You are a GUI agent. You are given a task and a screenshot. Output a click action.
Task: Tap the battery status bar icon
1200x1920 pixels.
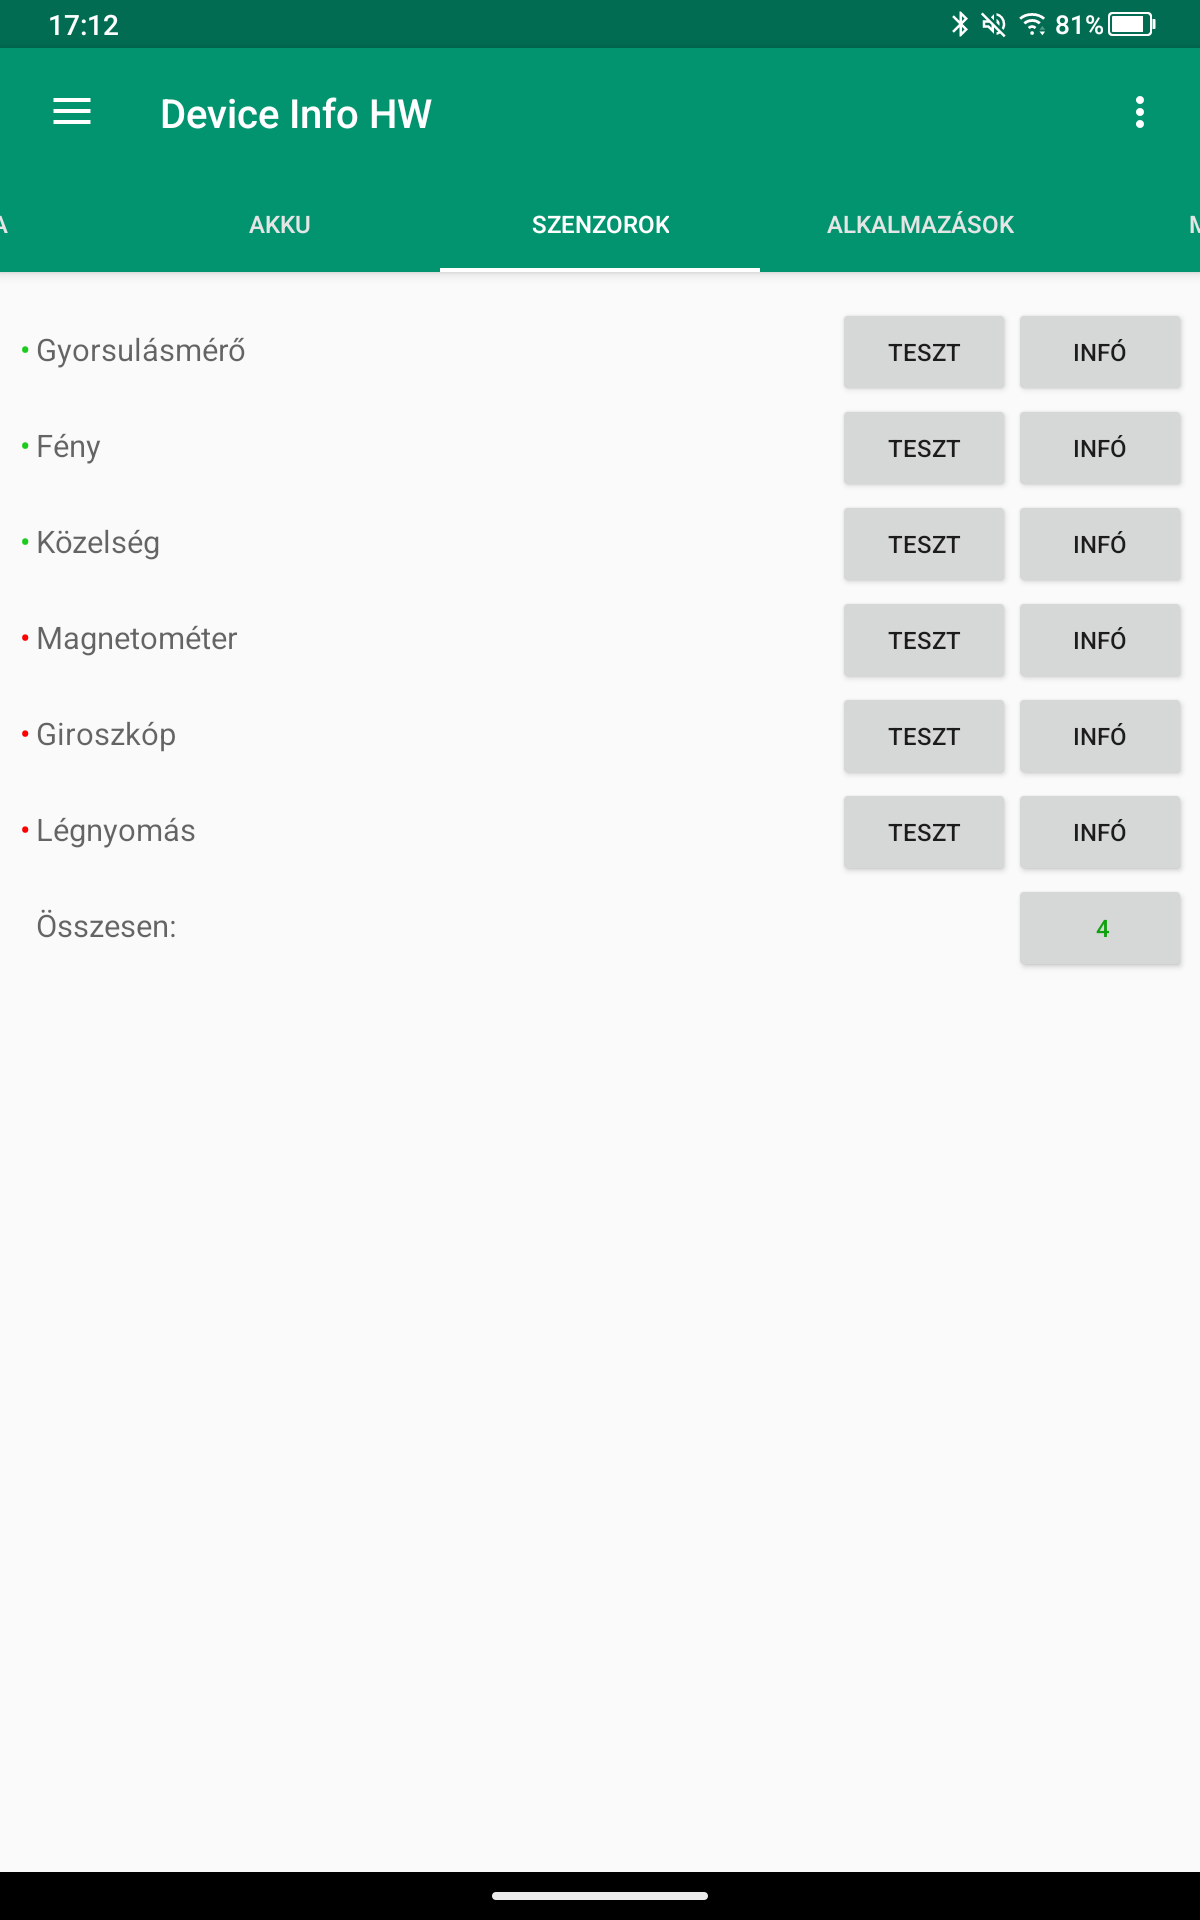[x=1132, y=24]
